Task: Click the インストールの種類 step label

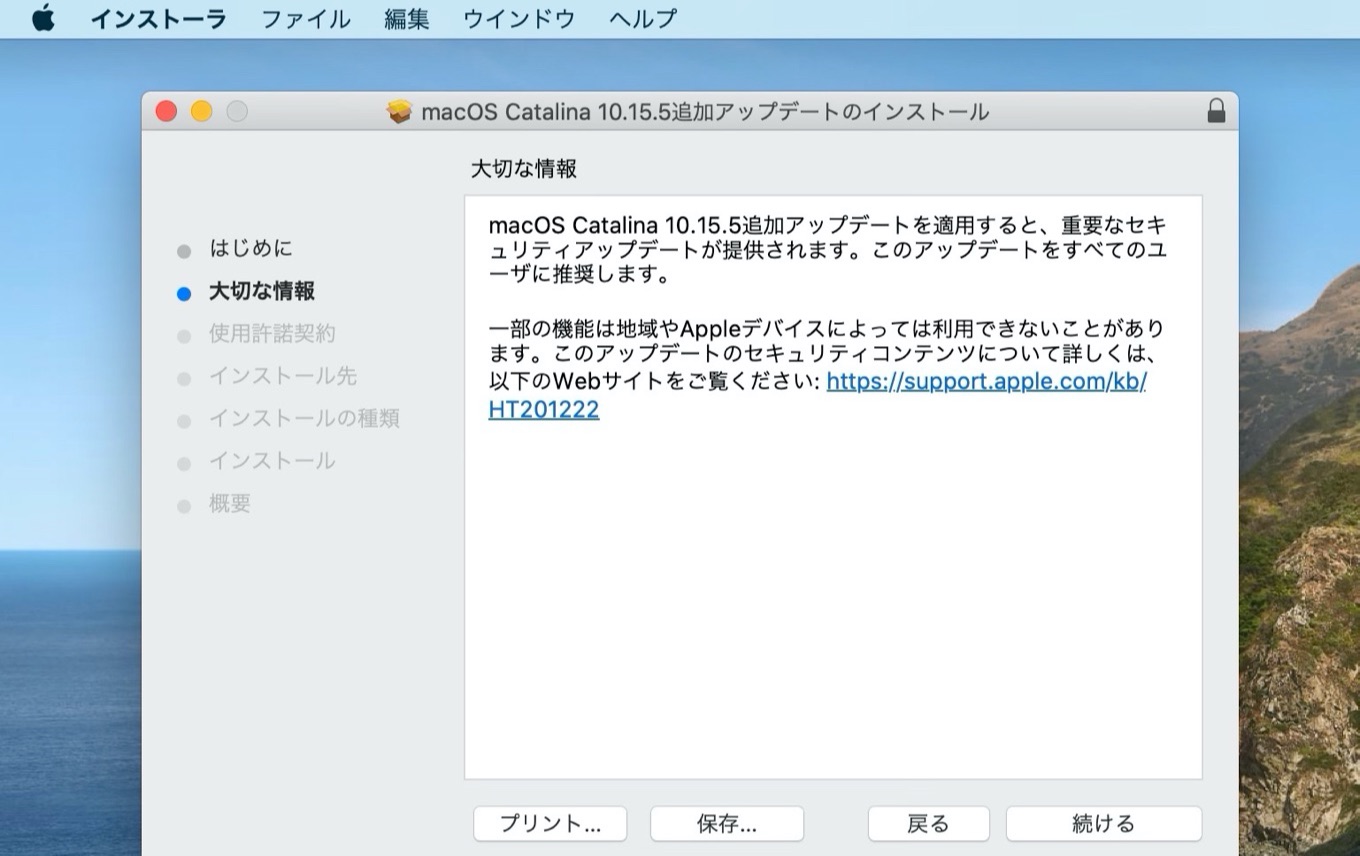Action: click(x=304, y=418)
